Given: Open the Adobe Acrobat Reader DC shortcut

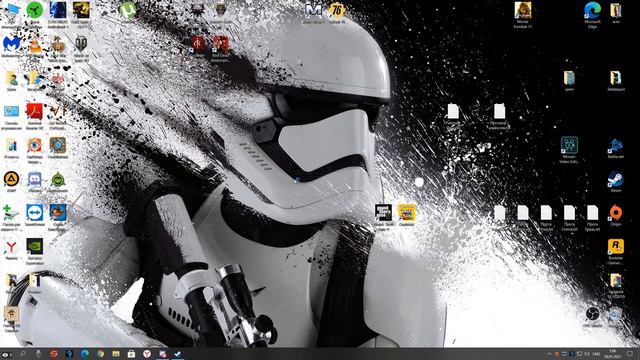Looking at the screenshot, I should (x=35, y=112).
